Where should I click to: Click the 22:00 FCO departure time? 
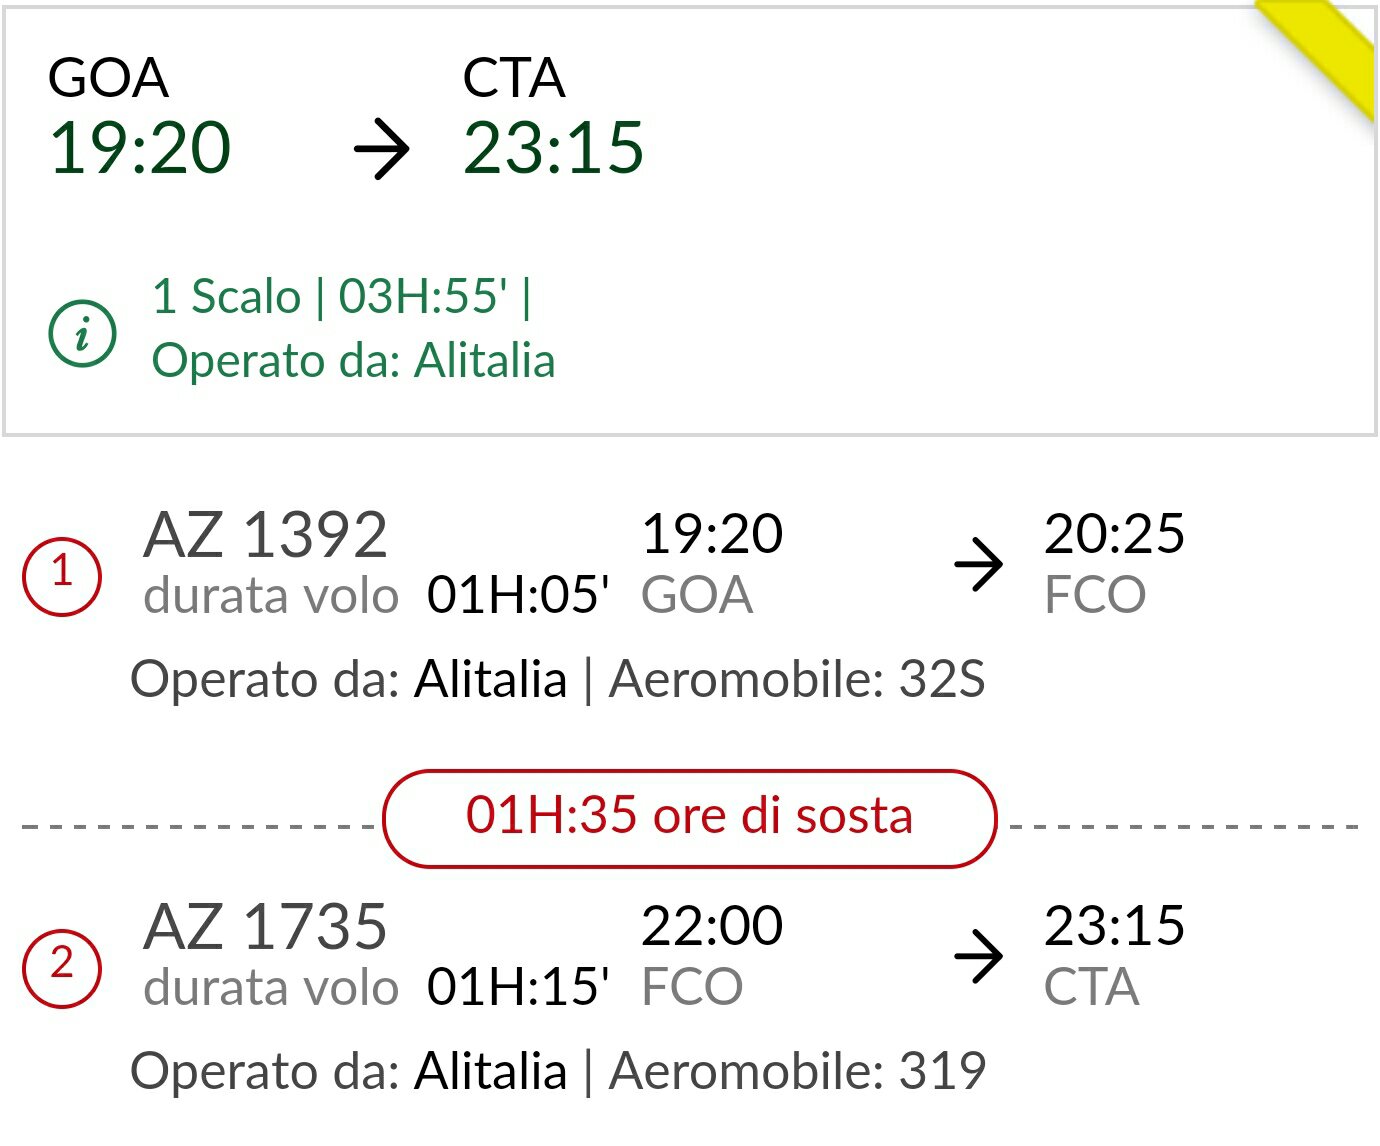[x=711, y=927]
